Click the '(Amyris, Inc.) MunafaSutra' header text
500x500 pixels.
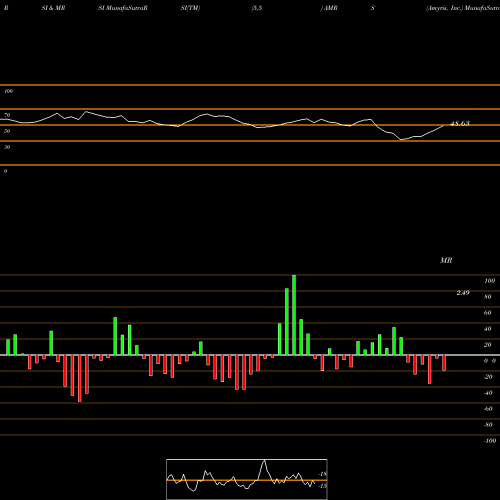463,8
